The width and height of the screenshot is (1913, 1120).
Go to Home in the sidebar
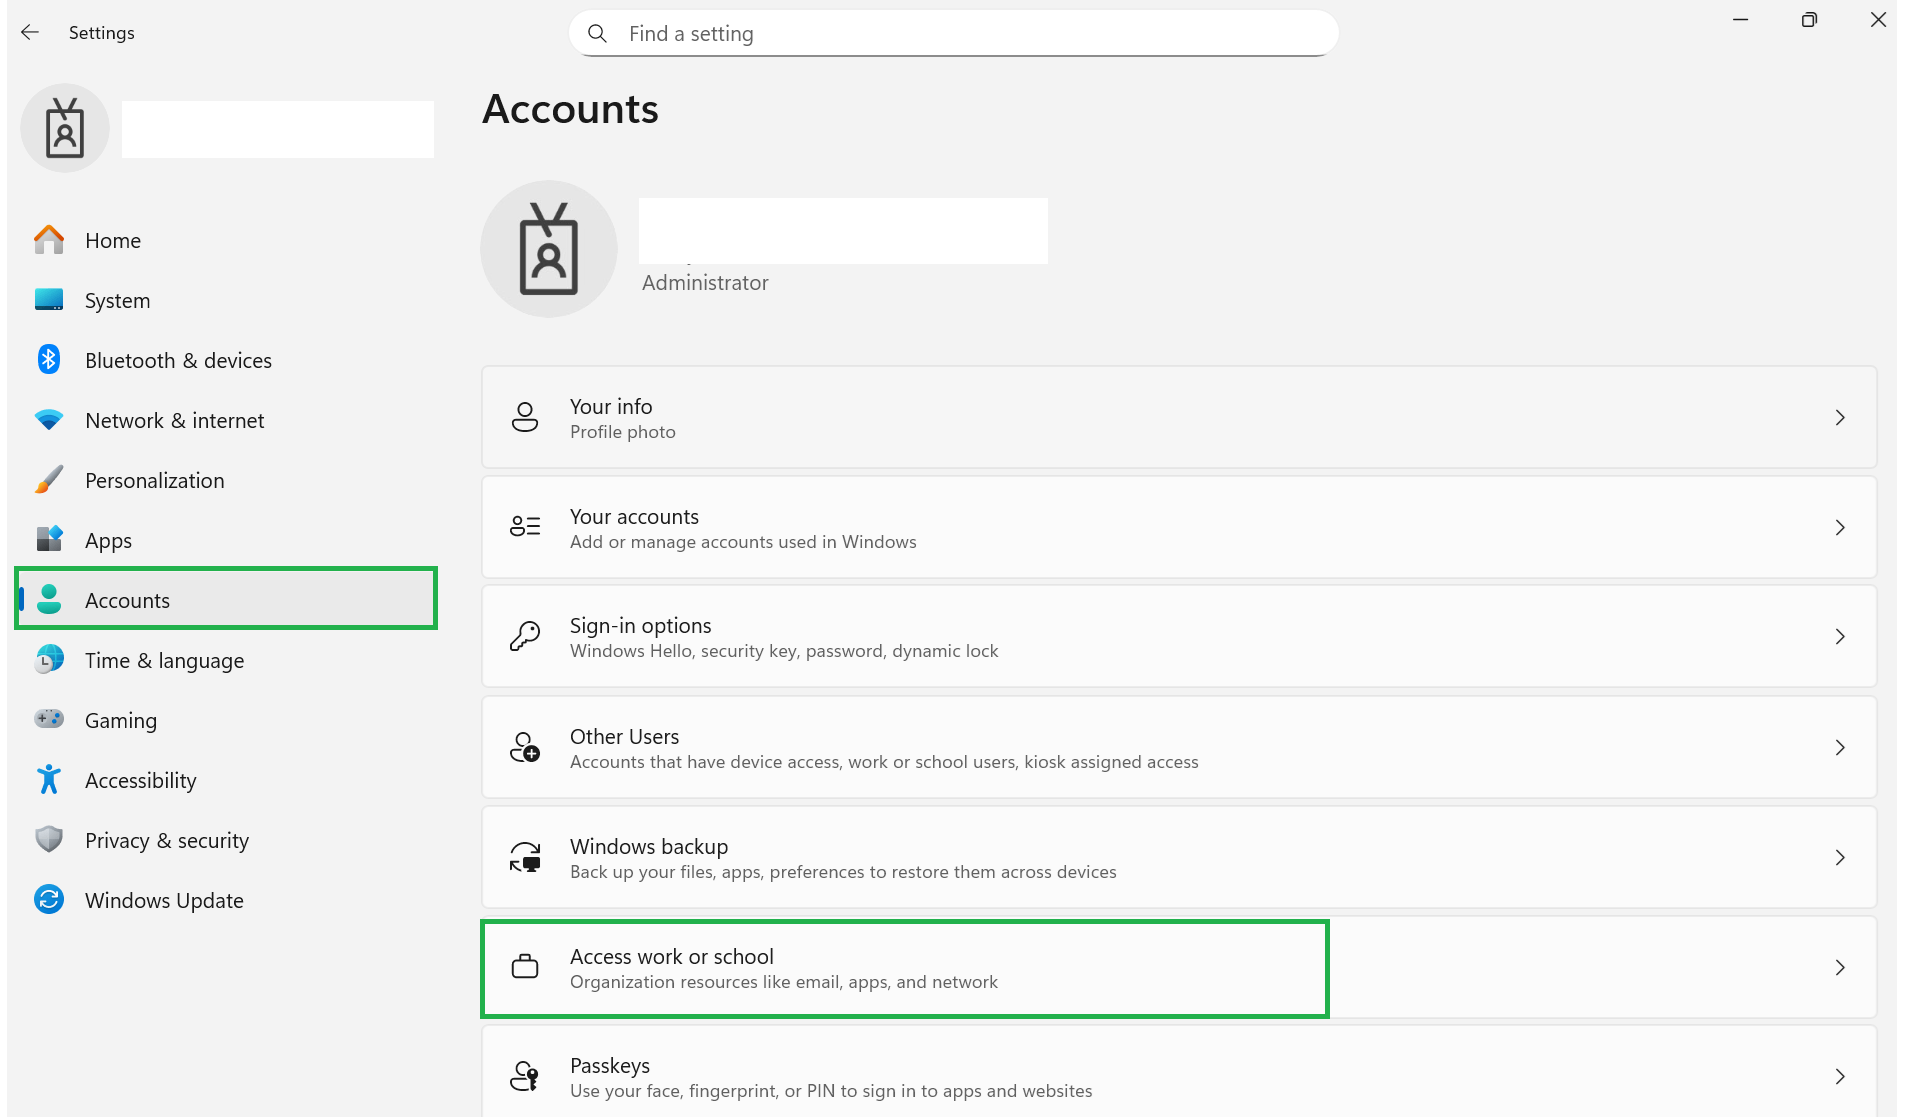click(227, 240)
